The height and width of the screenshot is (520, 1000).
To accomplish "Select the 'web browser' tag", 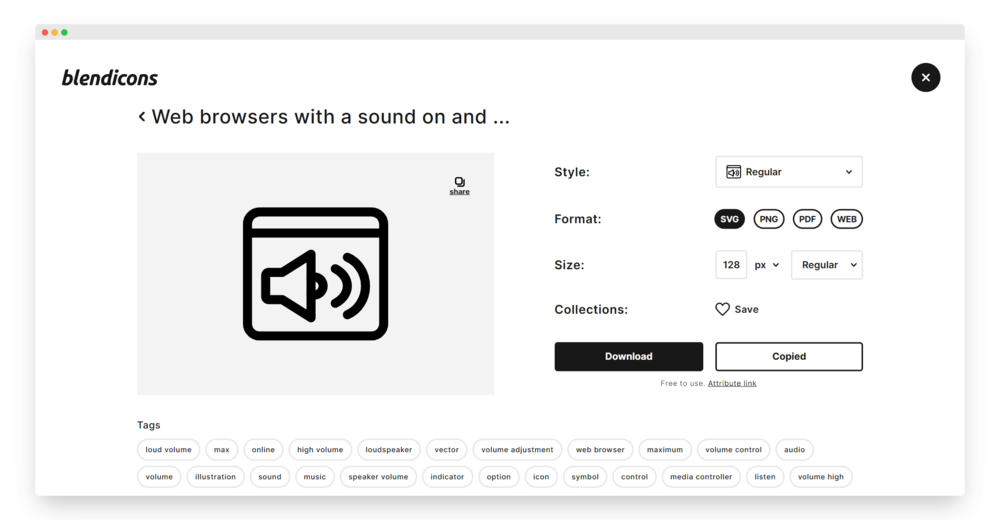I will [600, 450].
